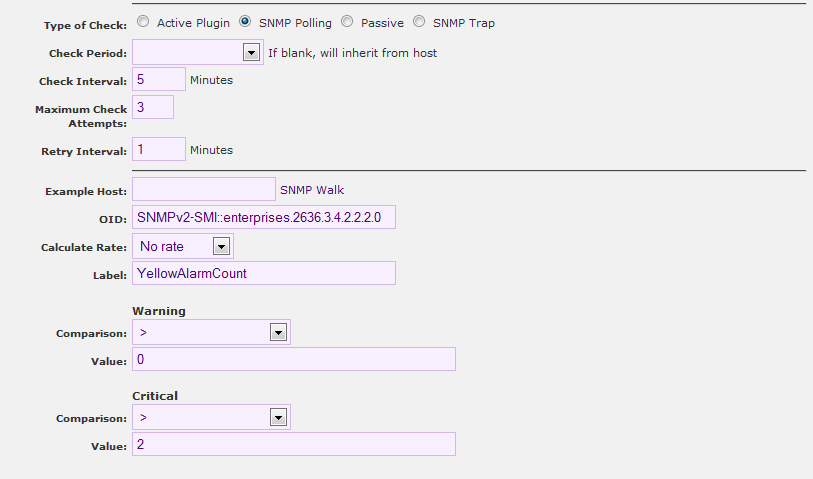Choose the Passive check type option

348,22
